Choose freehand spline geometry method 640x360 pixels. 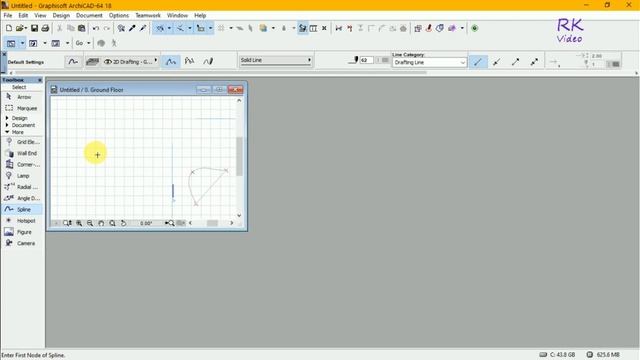tap(208, 62)
